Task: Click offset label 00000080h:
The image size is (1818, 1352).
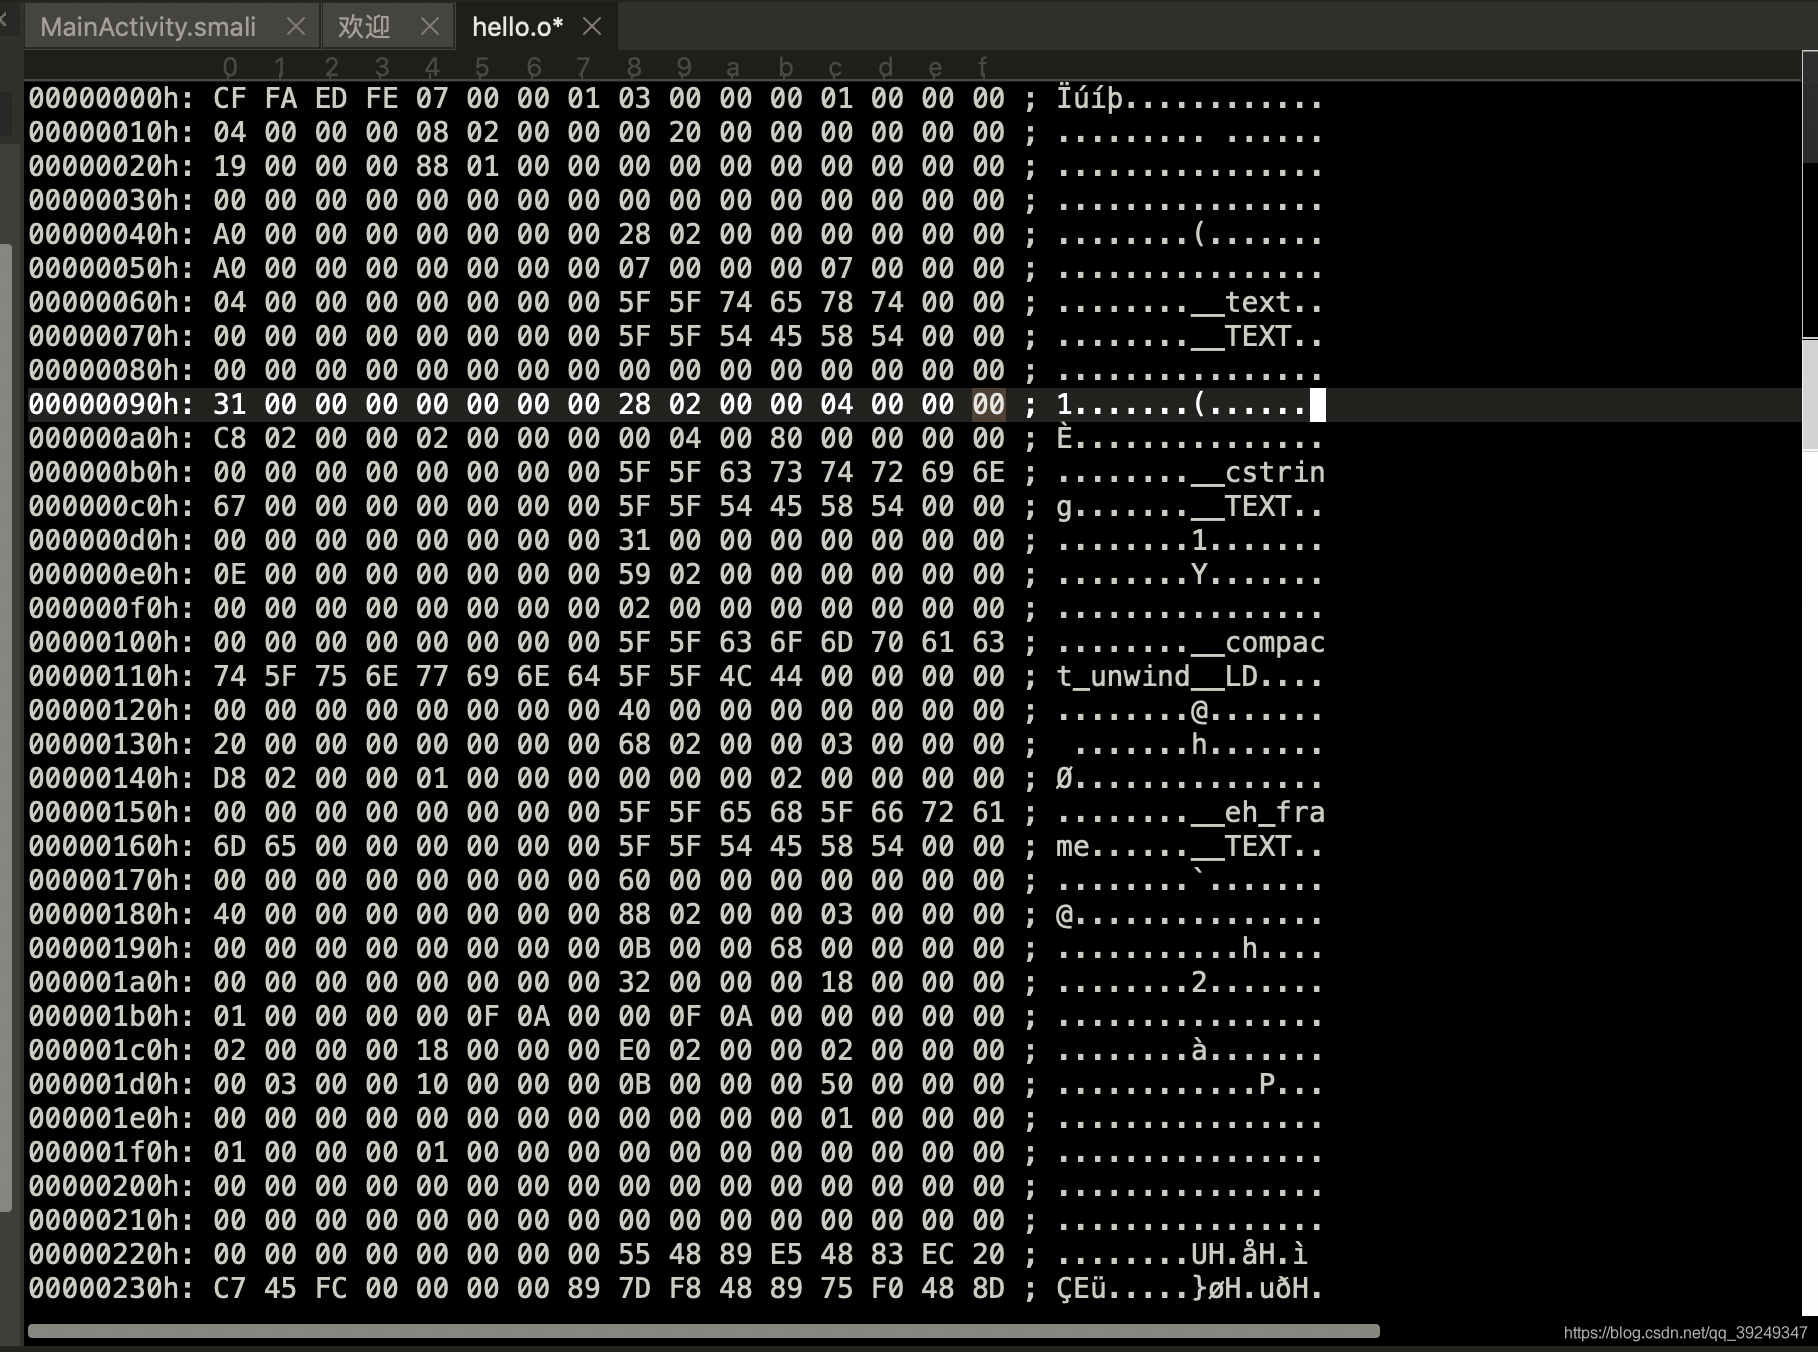Action: click(x=111, y=370)
